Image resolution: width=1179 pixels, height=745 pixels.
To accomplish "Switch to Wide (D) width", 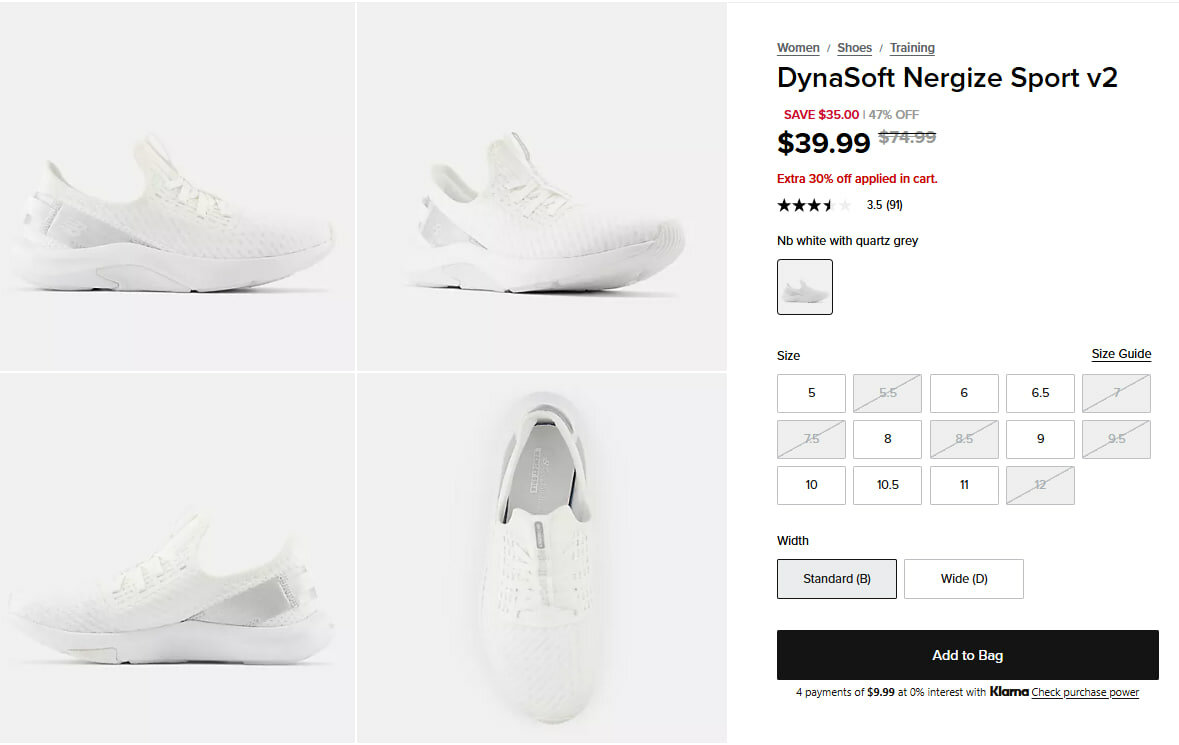I will (964, 579).
